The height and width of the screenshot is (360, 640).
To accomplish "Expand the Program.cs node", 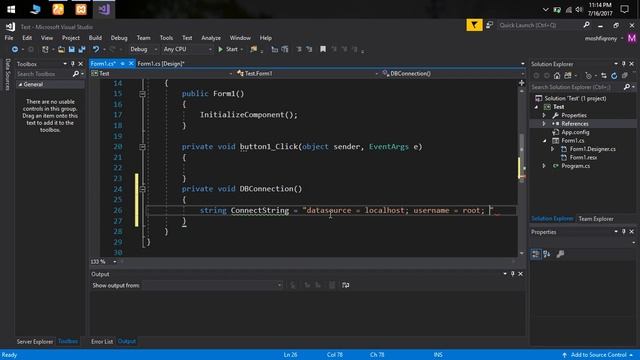I will tap(544, 166).
